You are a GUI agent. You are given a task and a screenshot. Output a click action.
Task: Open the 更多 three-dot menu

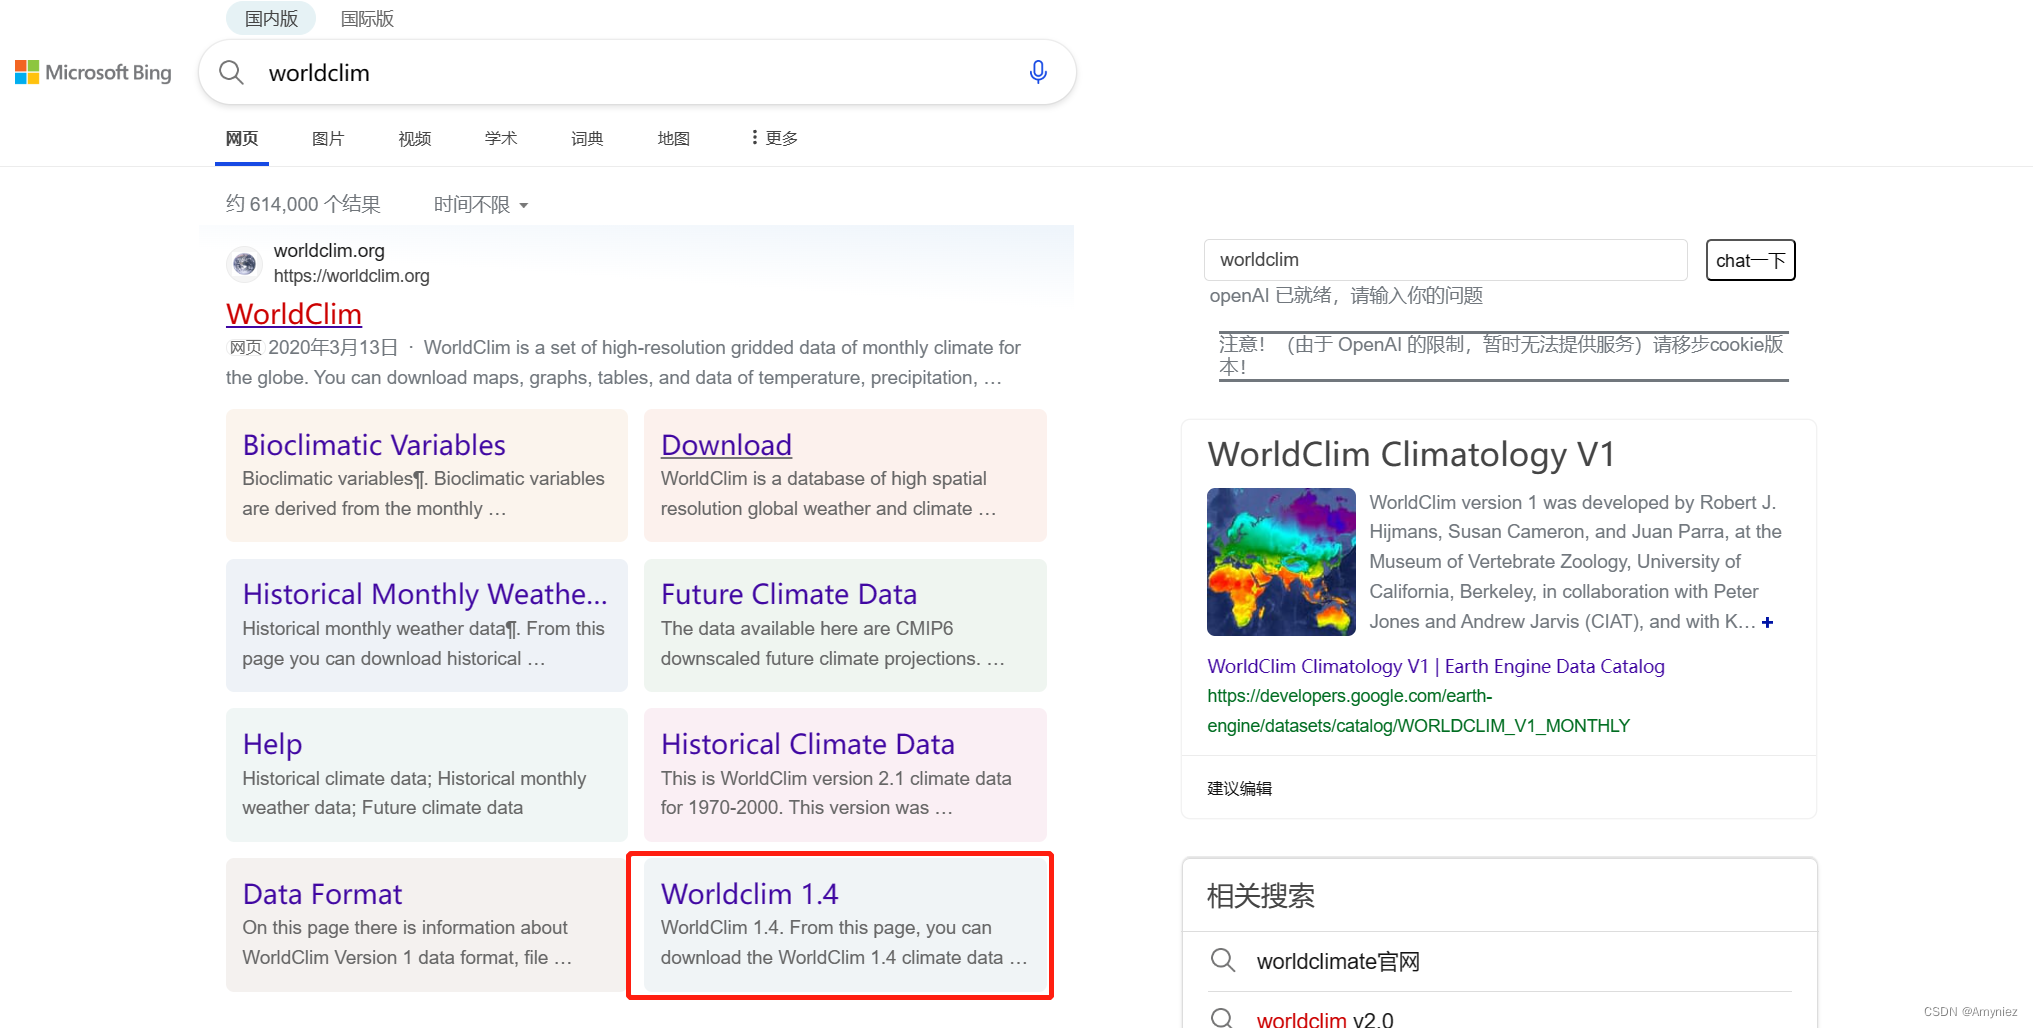pyautogui.click(x=774, y=138)
